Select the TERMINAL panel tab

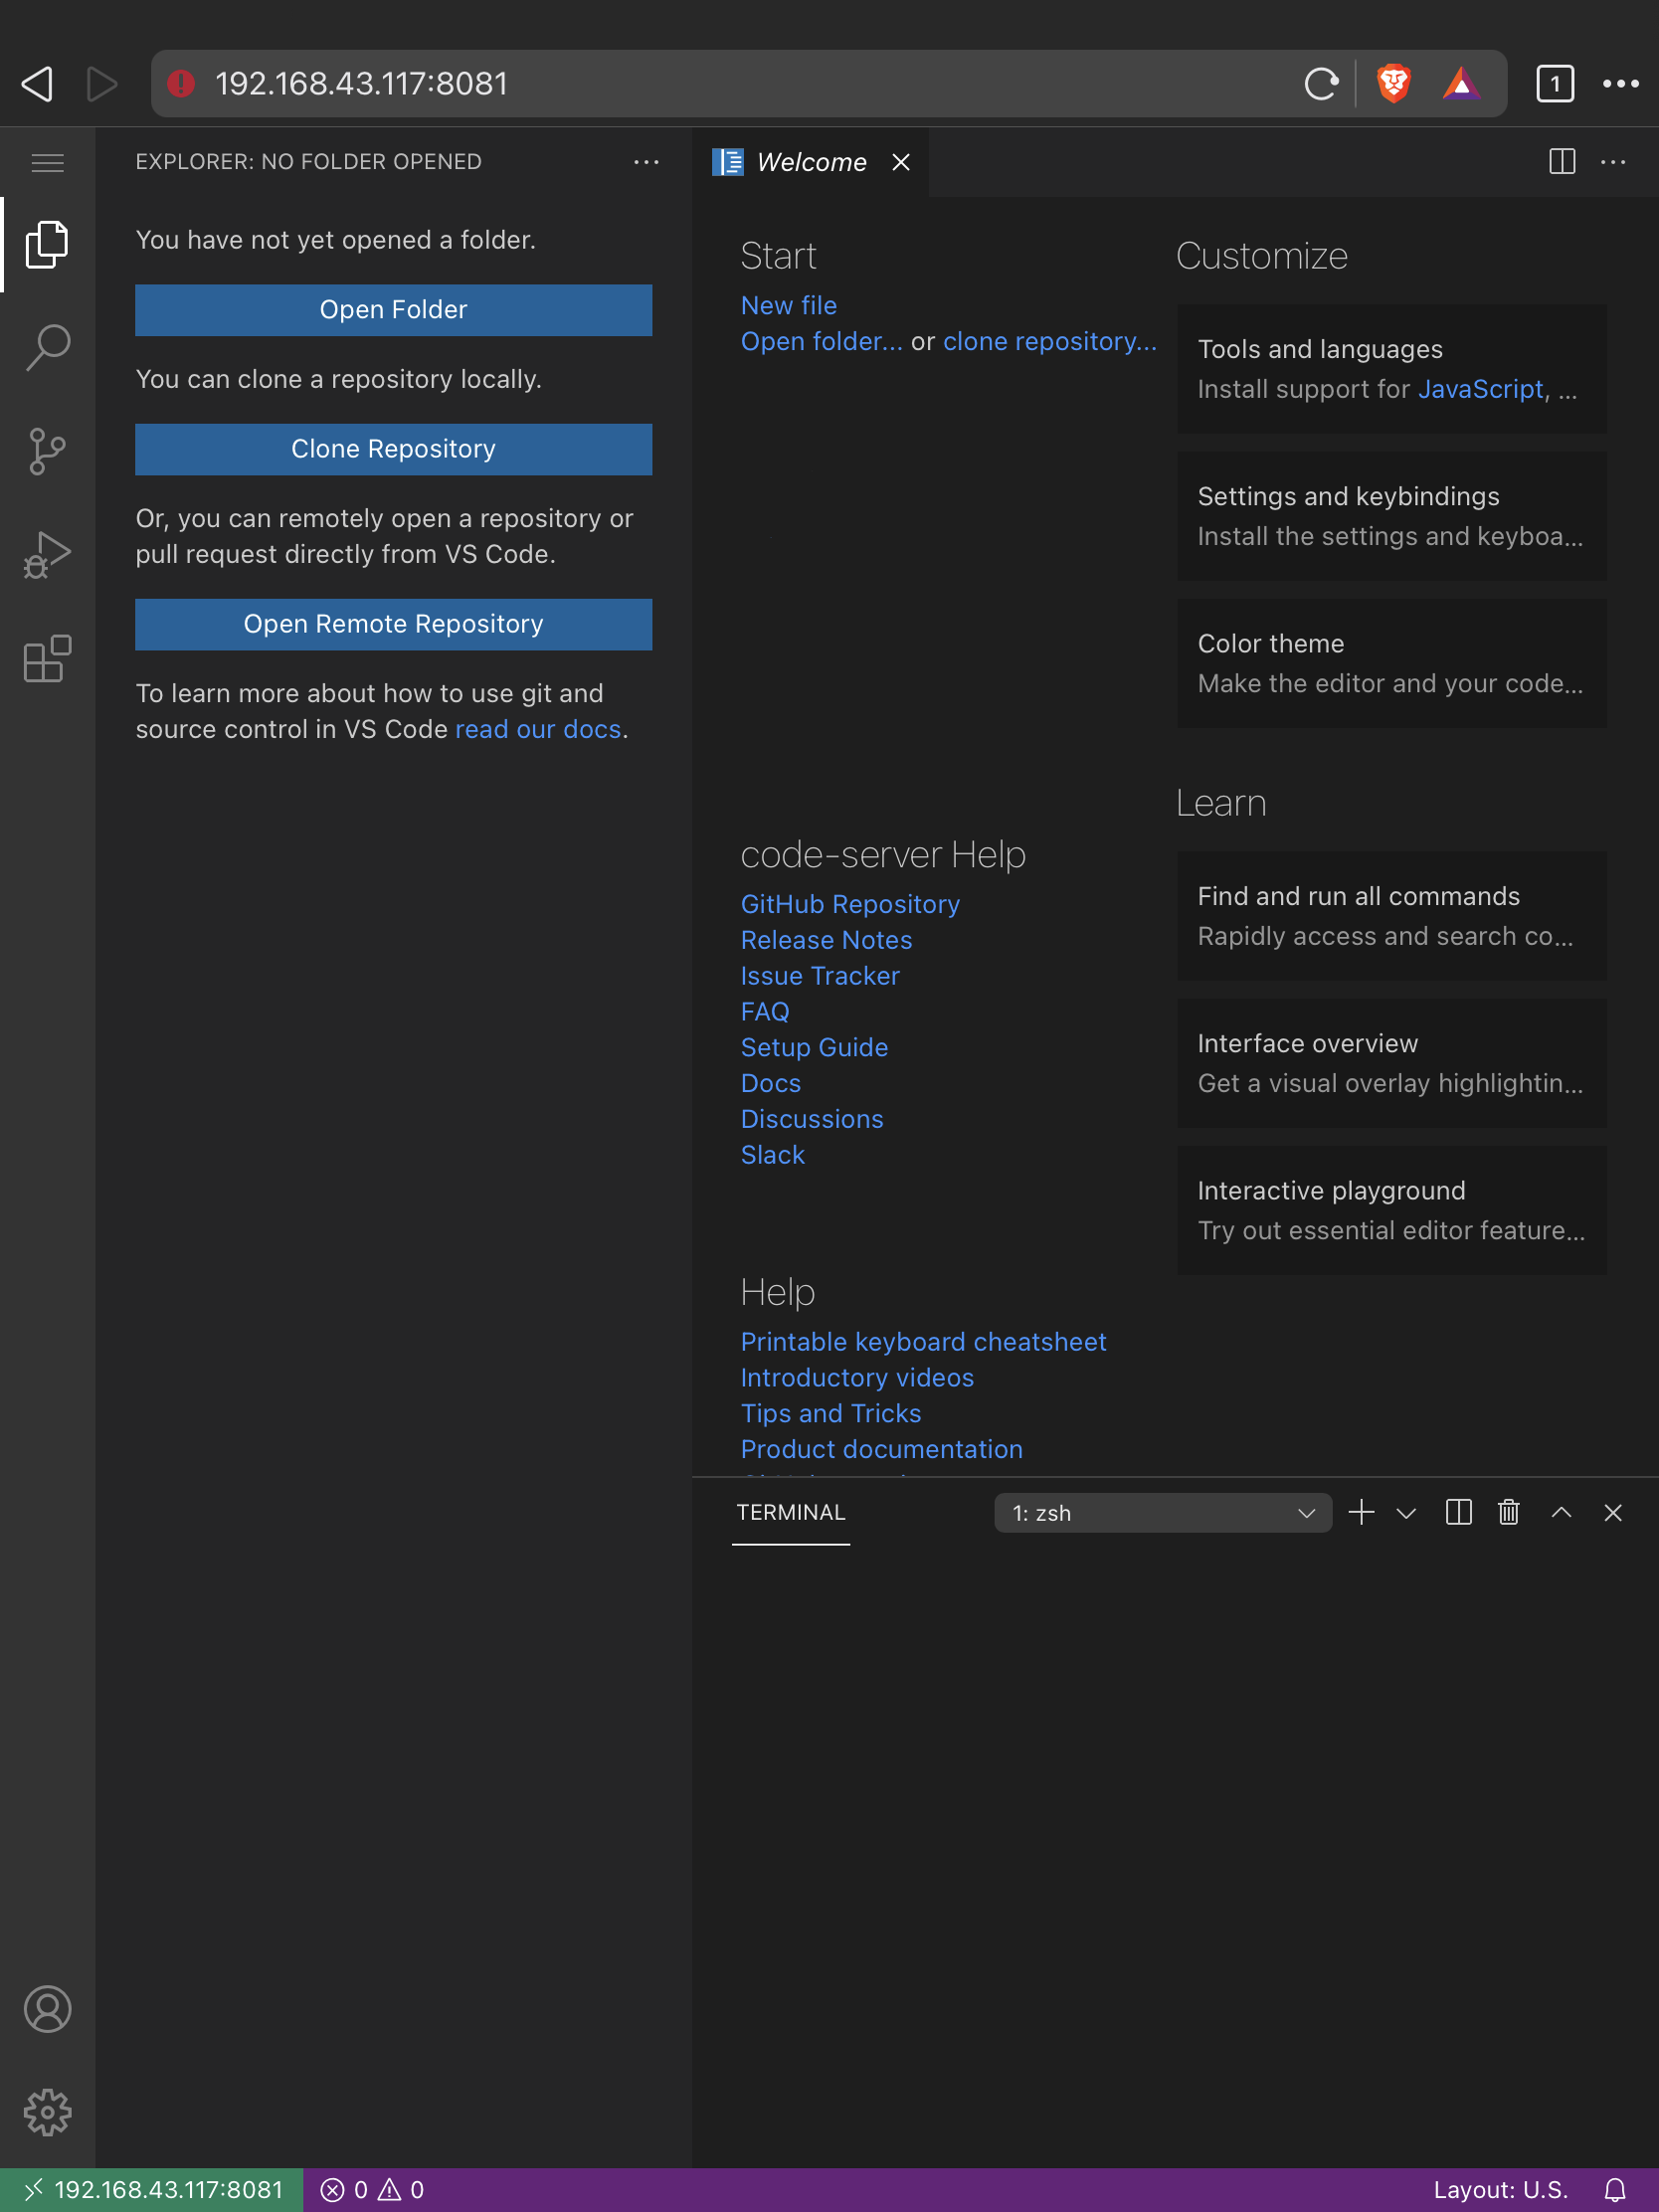tap(791, 1512)
